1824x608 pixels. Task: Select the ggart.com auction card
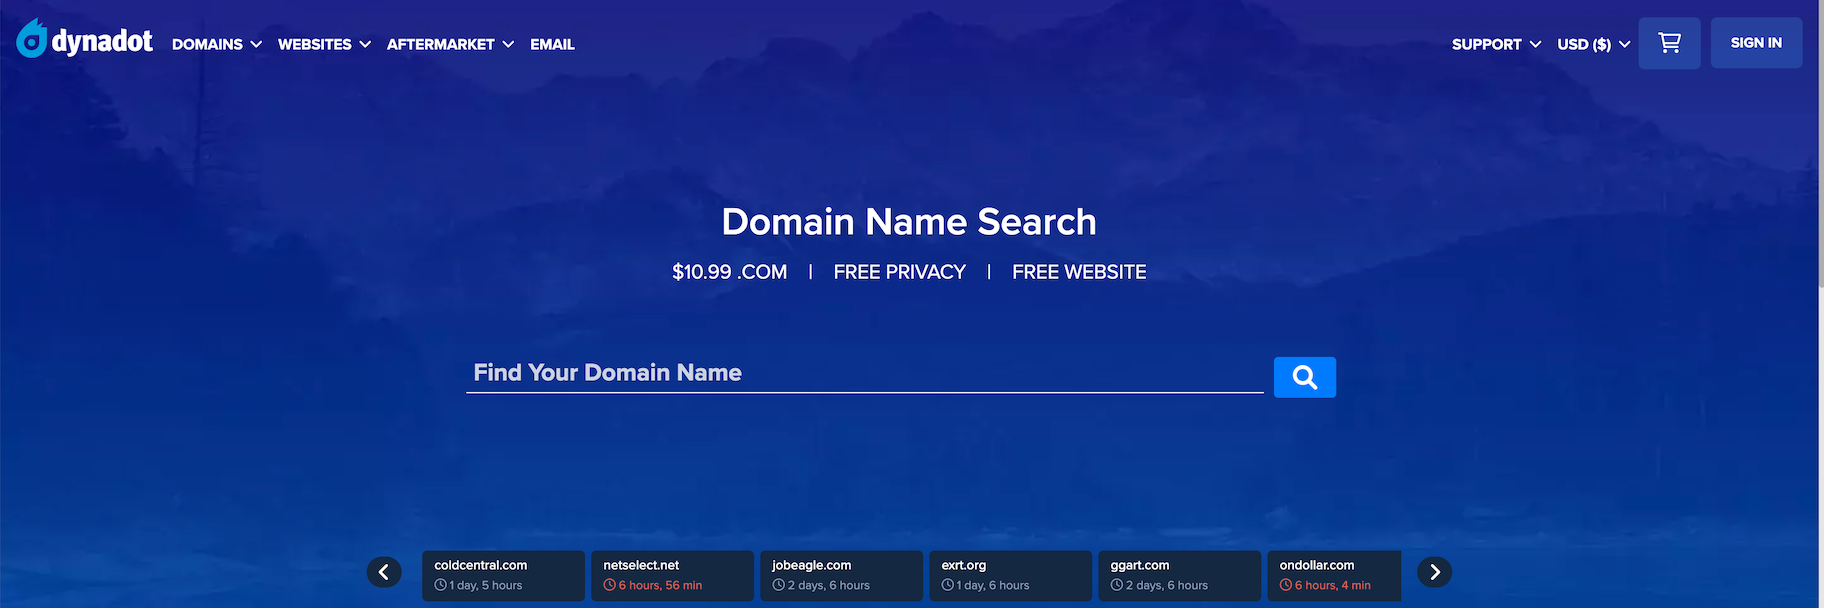(1179, 575)
